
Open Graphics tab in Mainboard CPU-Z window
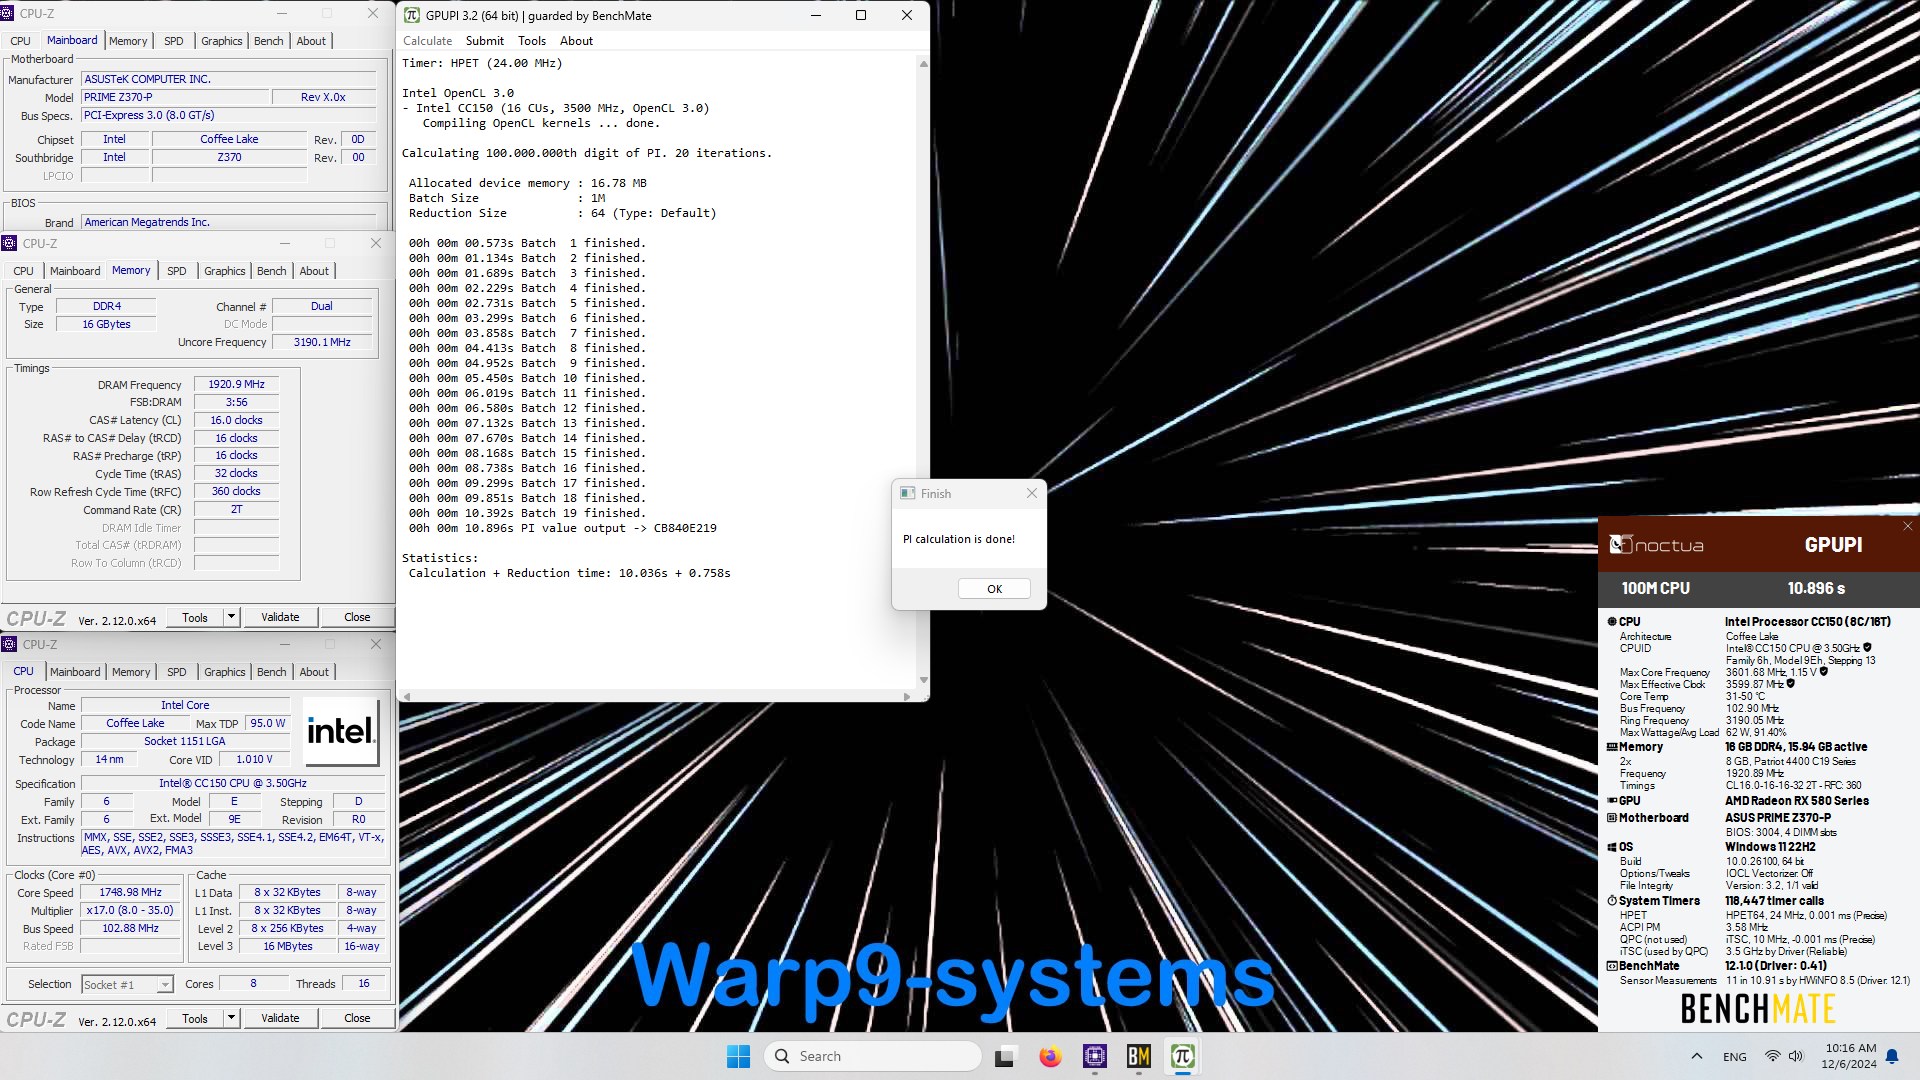click(x=222, y=41)
